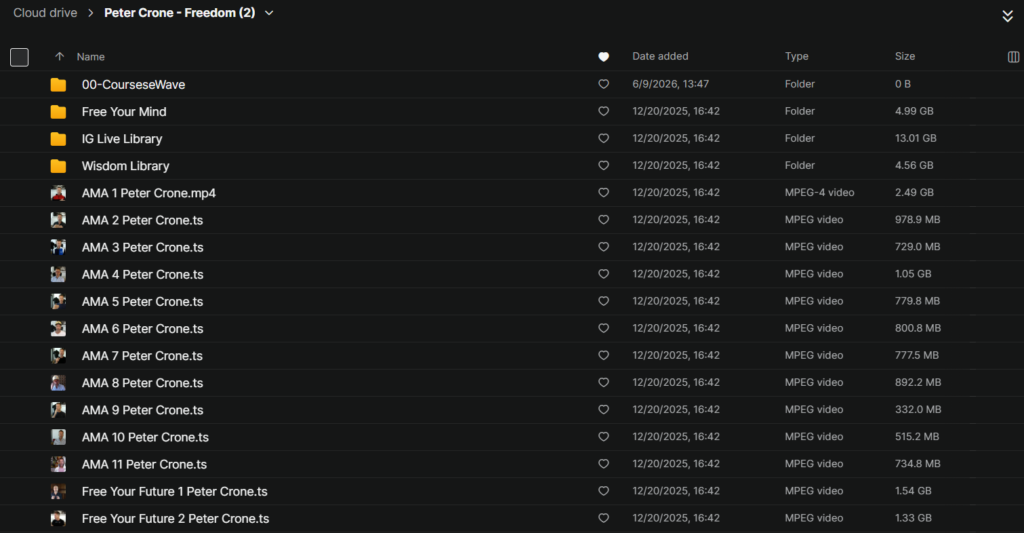
Task: Select the Free Your Future 1 video thumbnail
Action: [58, 491]
